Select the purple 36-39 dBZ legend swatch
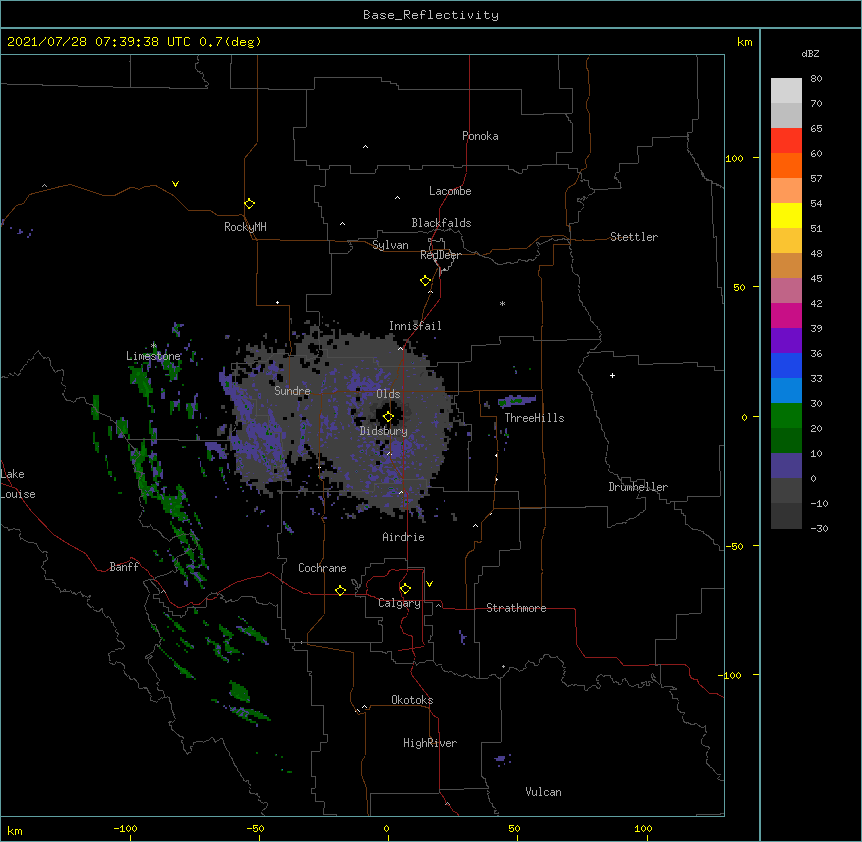Screen dimensions: 862x842 (x=786, y=341)
